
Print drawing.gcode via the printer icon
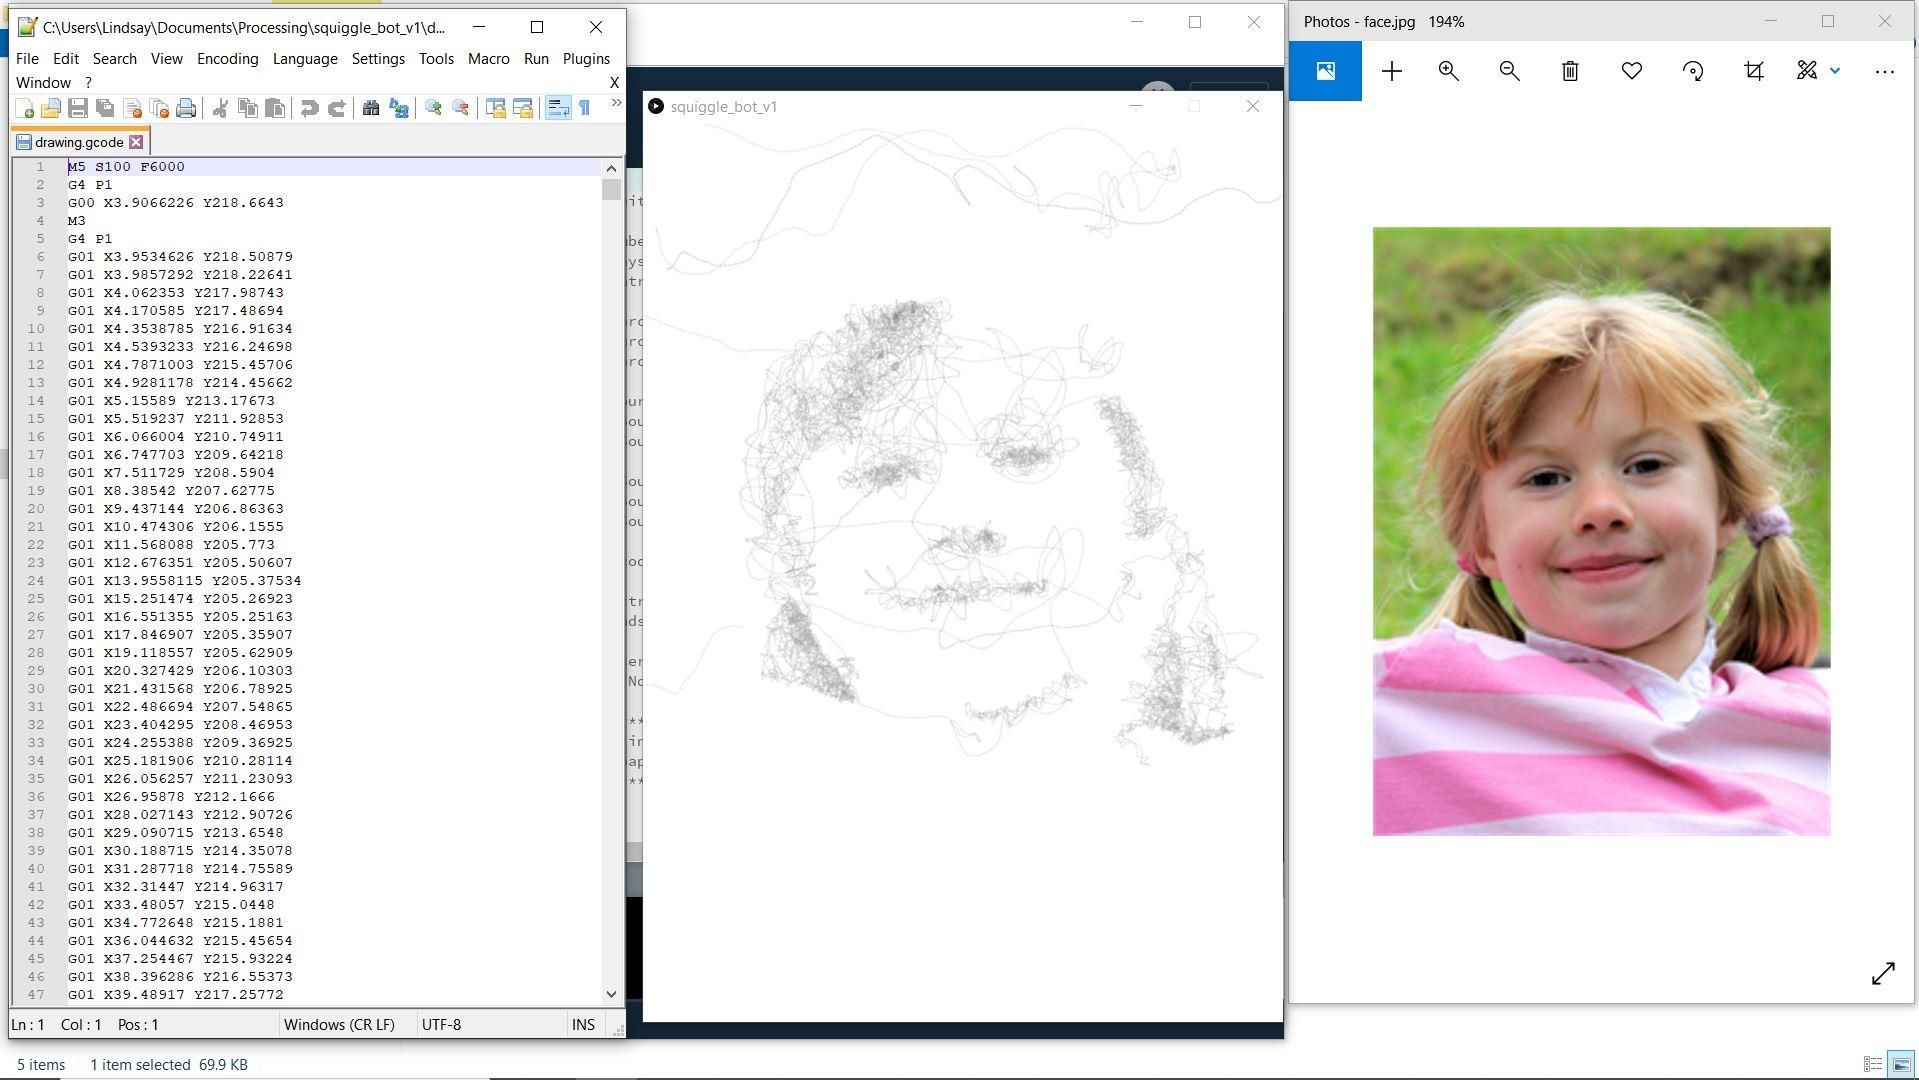(185, 107)
